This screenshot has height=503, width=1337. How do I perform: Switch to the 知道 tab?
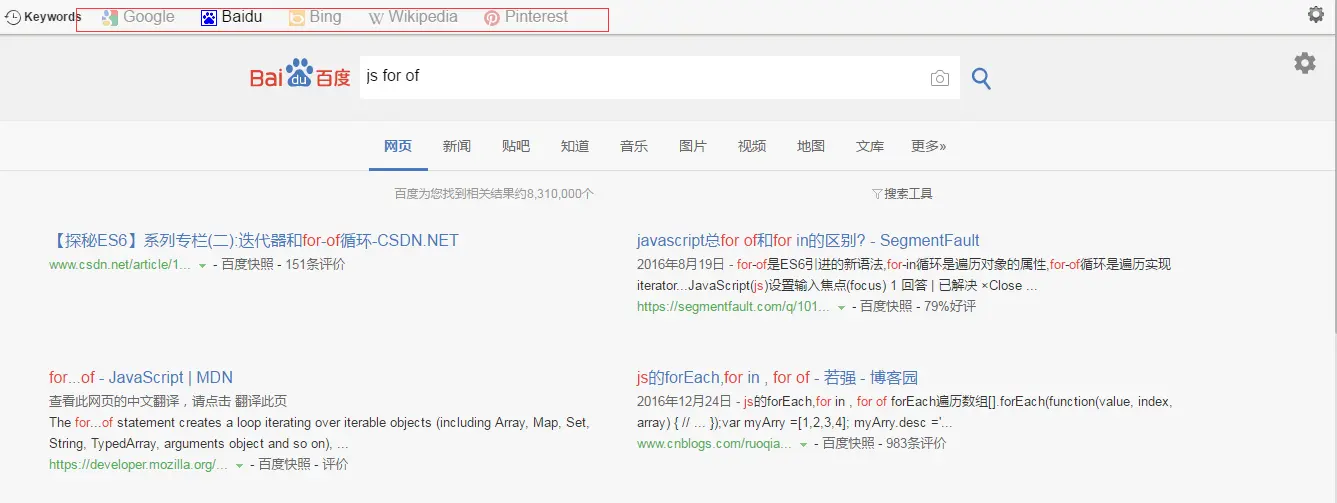click(x=575, y=146)
